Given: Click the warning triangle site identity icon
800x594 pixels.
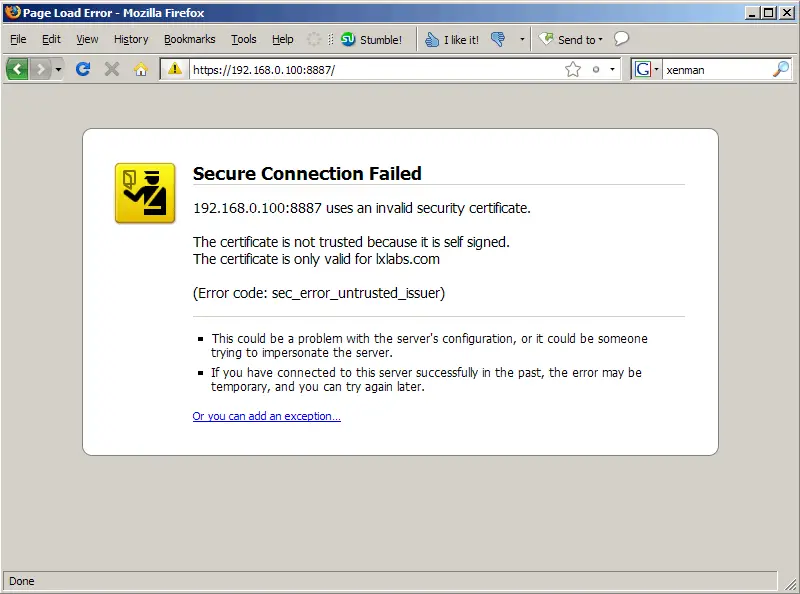Looking at the screenshot, I should point(174,69).
